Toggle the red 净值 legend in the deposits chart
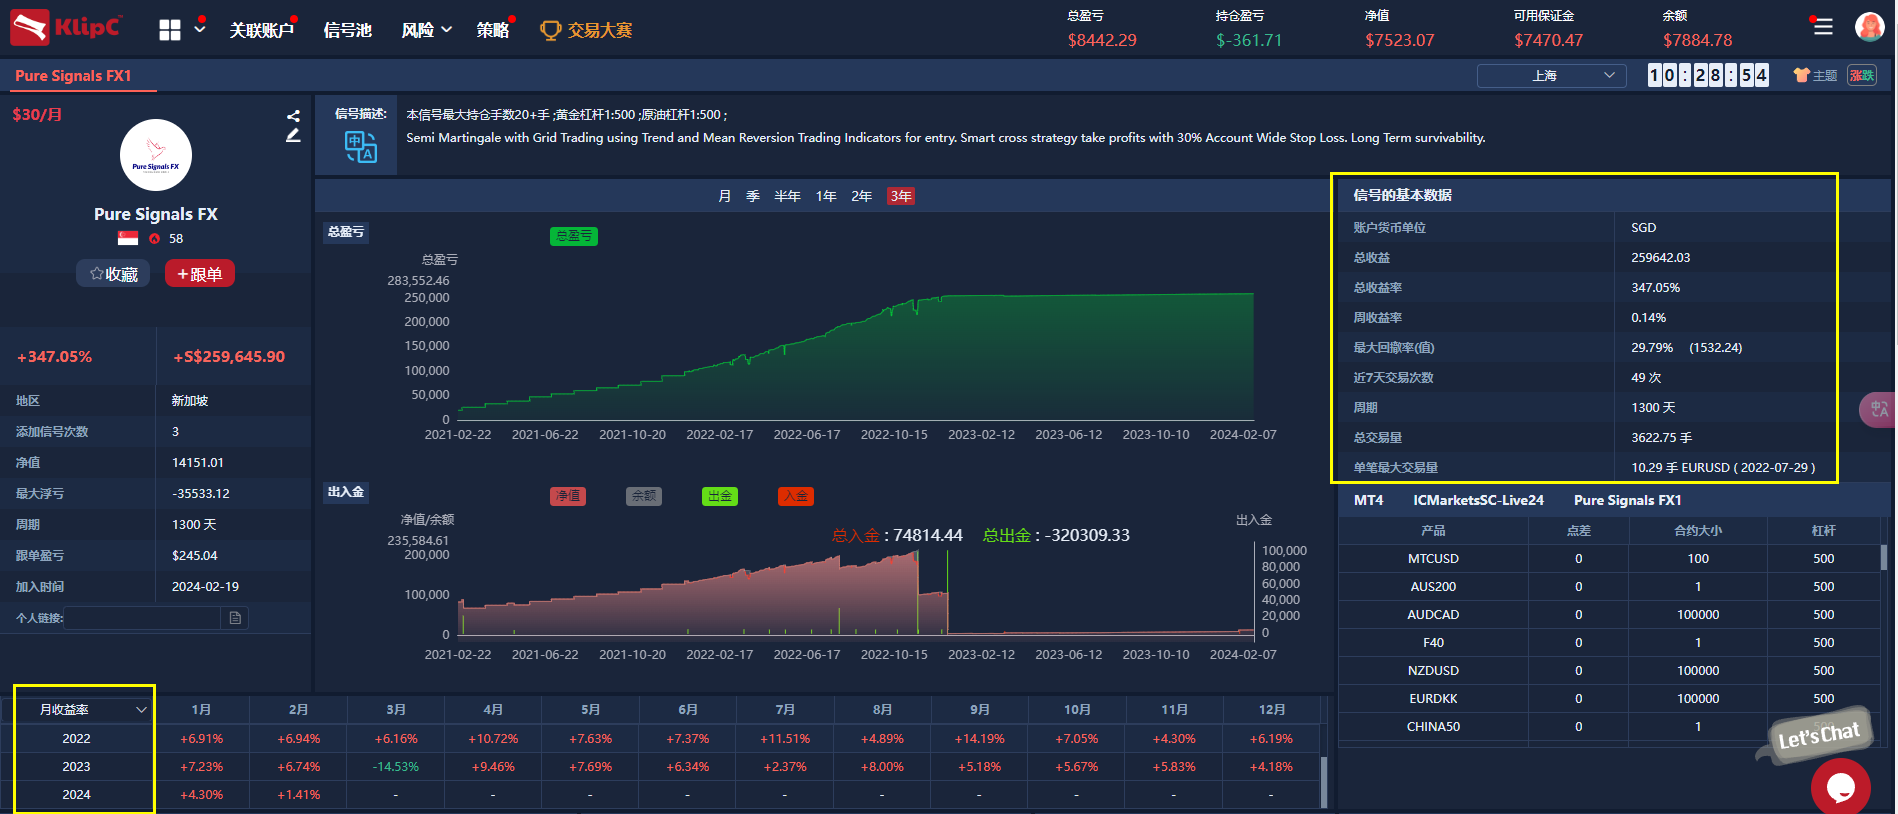1898x814 pixels. click(568, 496)
